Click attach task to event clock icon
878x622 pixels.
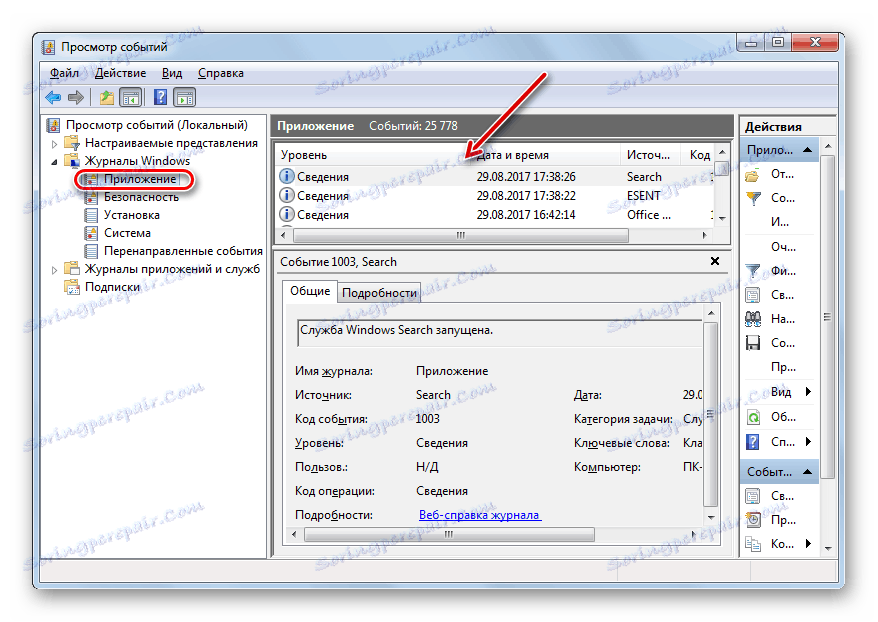click(753, 520)
